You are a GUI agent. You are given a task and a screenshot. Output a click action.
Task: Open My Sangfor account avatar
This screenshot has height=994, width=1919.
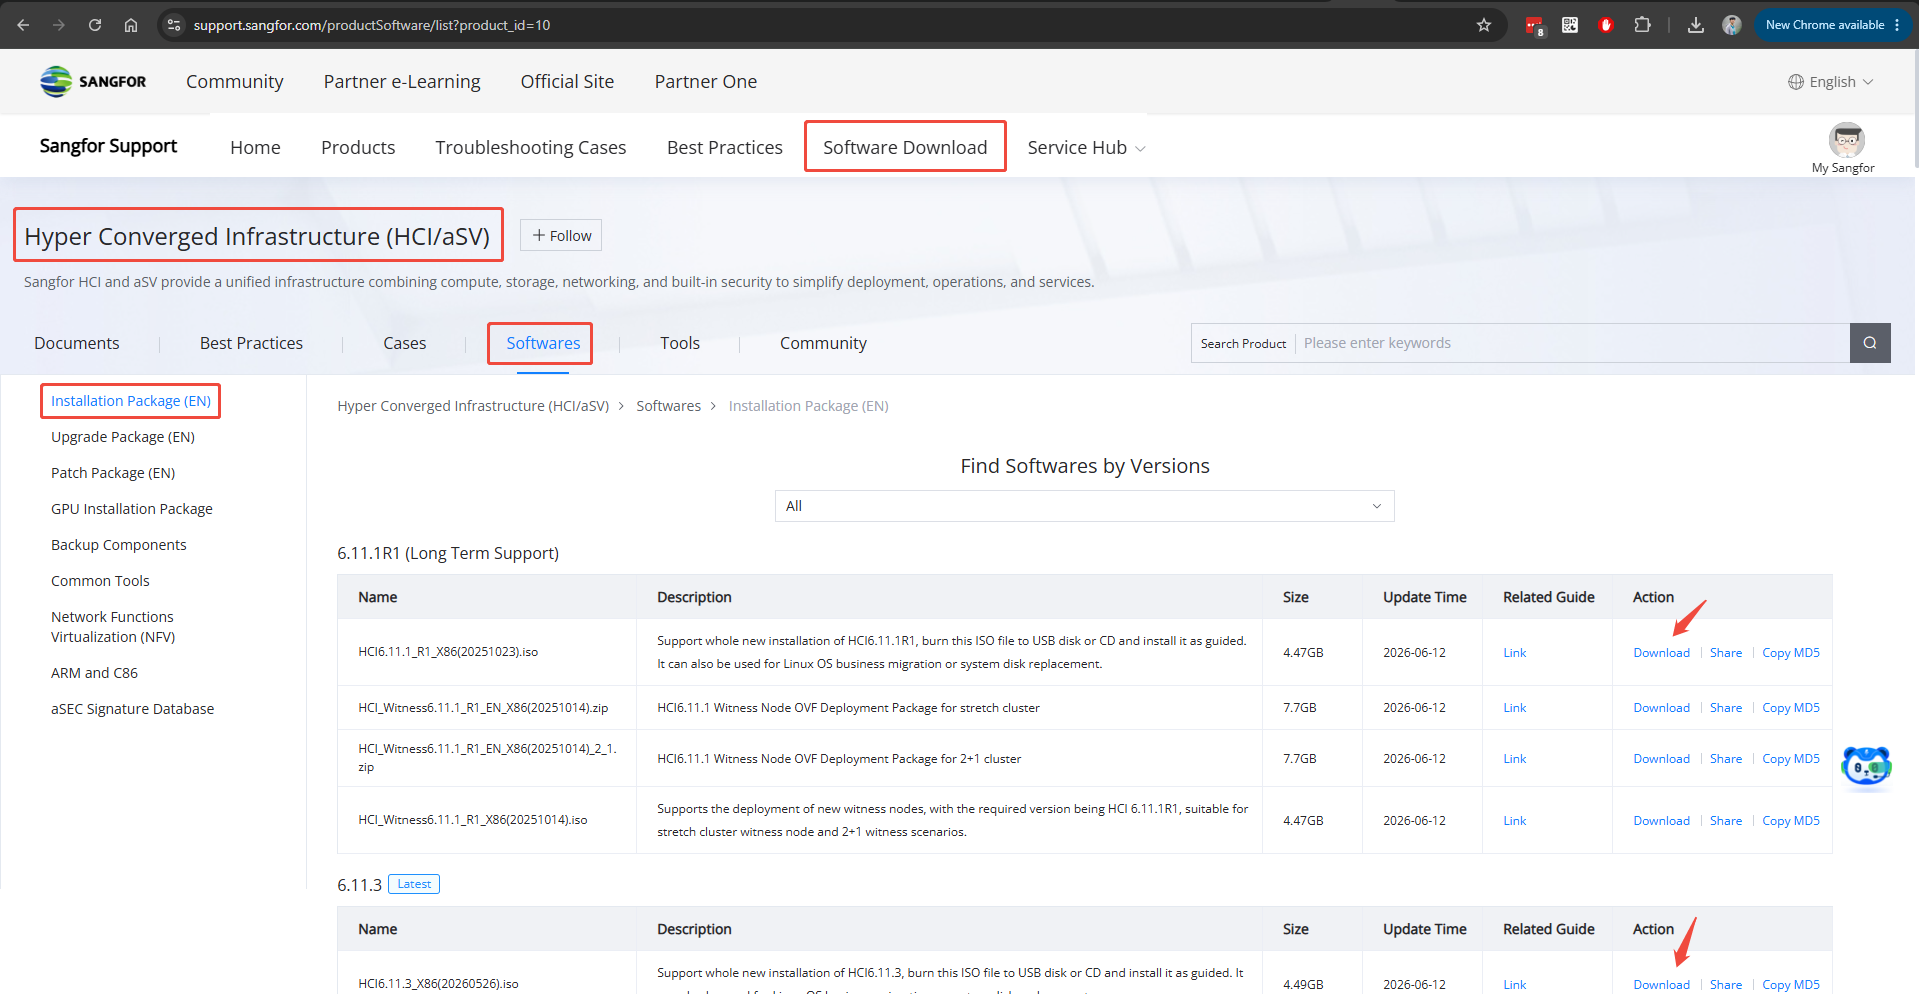tap(1846, 140)
